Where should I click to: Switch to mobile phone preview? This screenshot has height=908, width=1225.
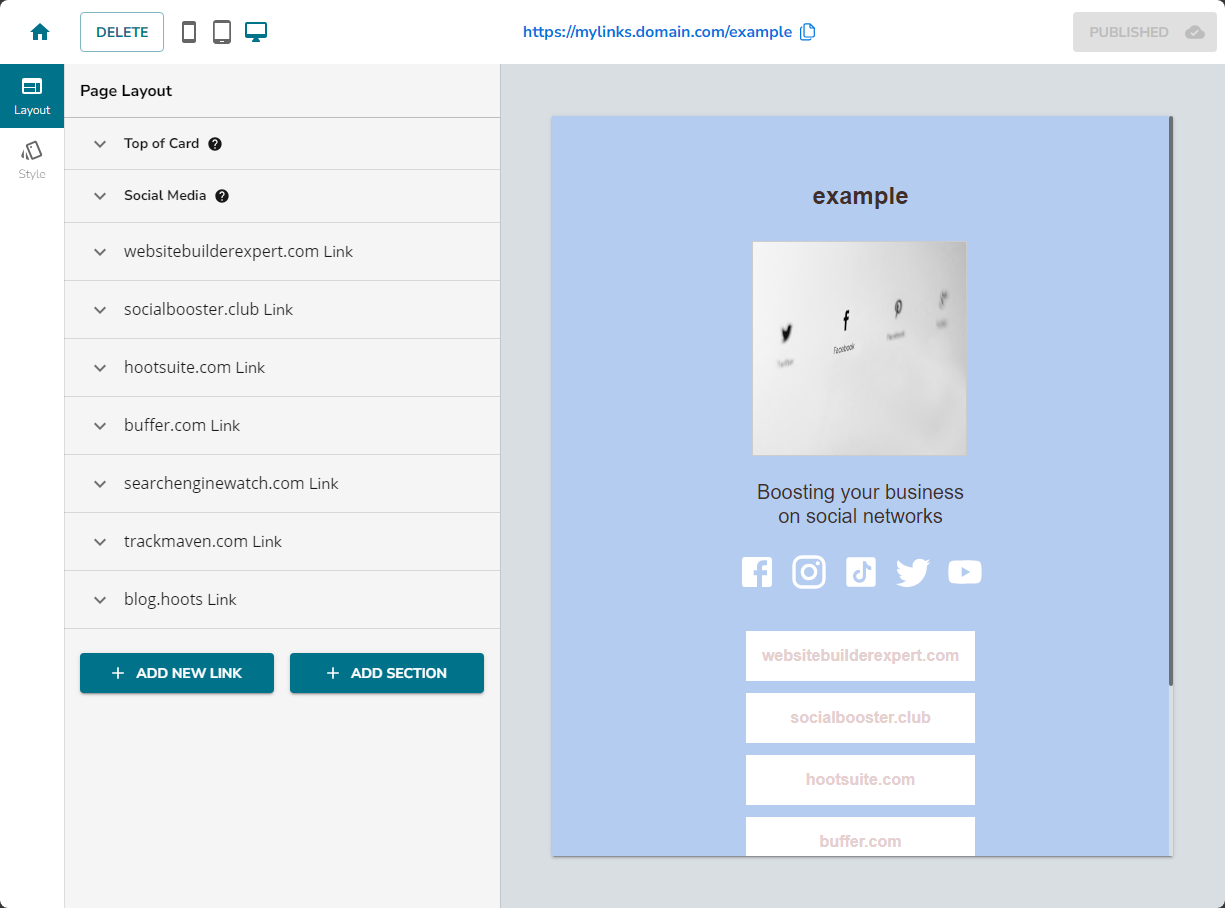(x=189, y=32)
